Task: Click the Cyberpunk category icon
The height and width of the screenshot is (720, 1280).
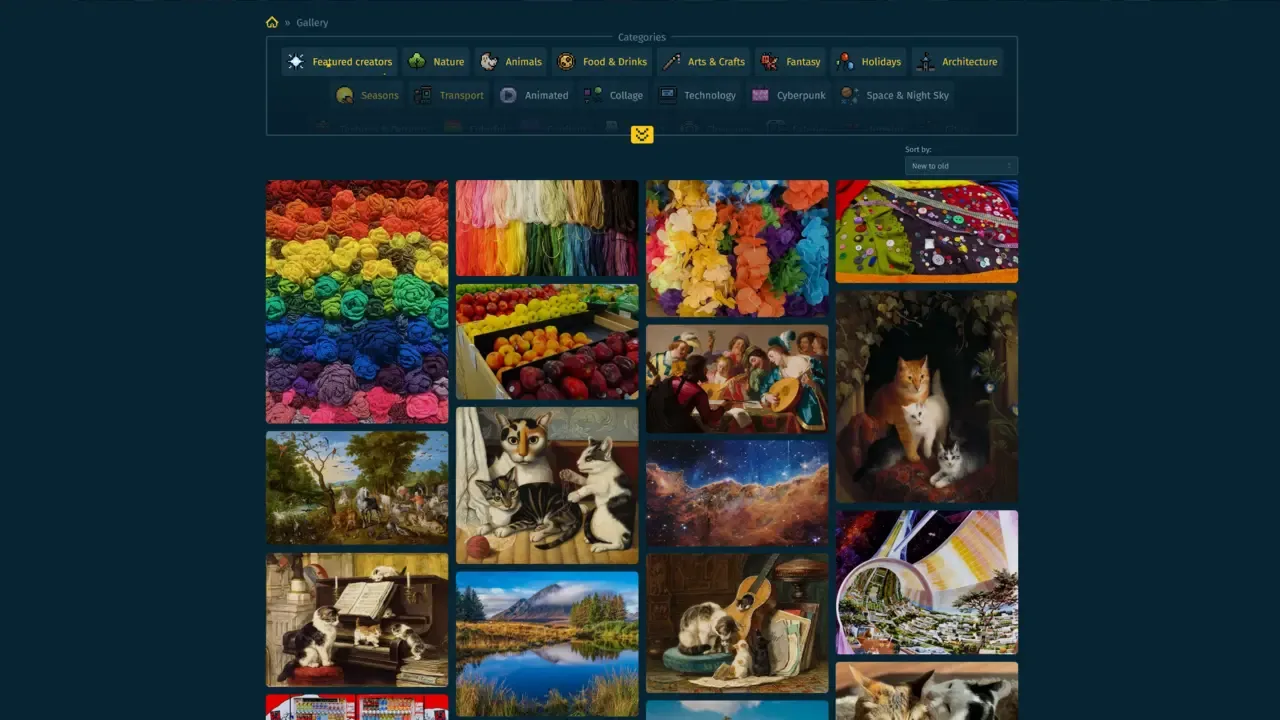Action: click(760, 96)
